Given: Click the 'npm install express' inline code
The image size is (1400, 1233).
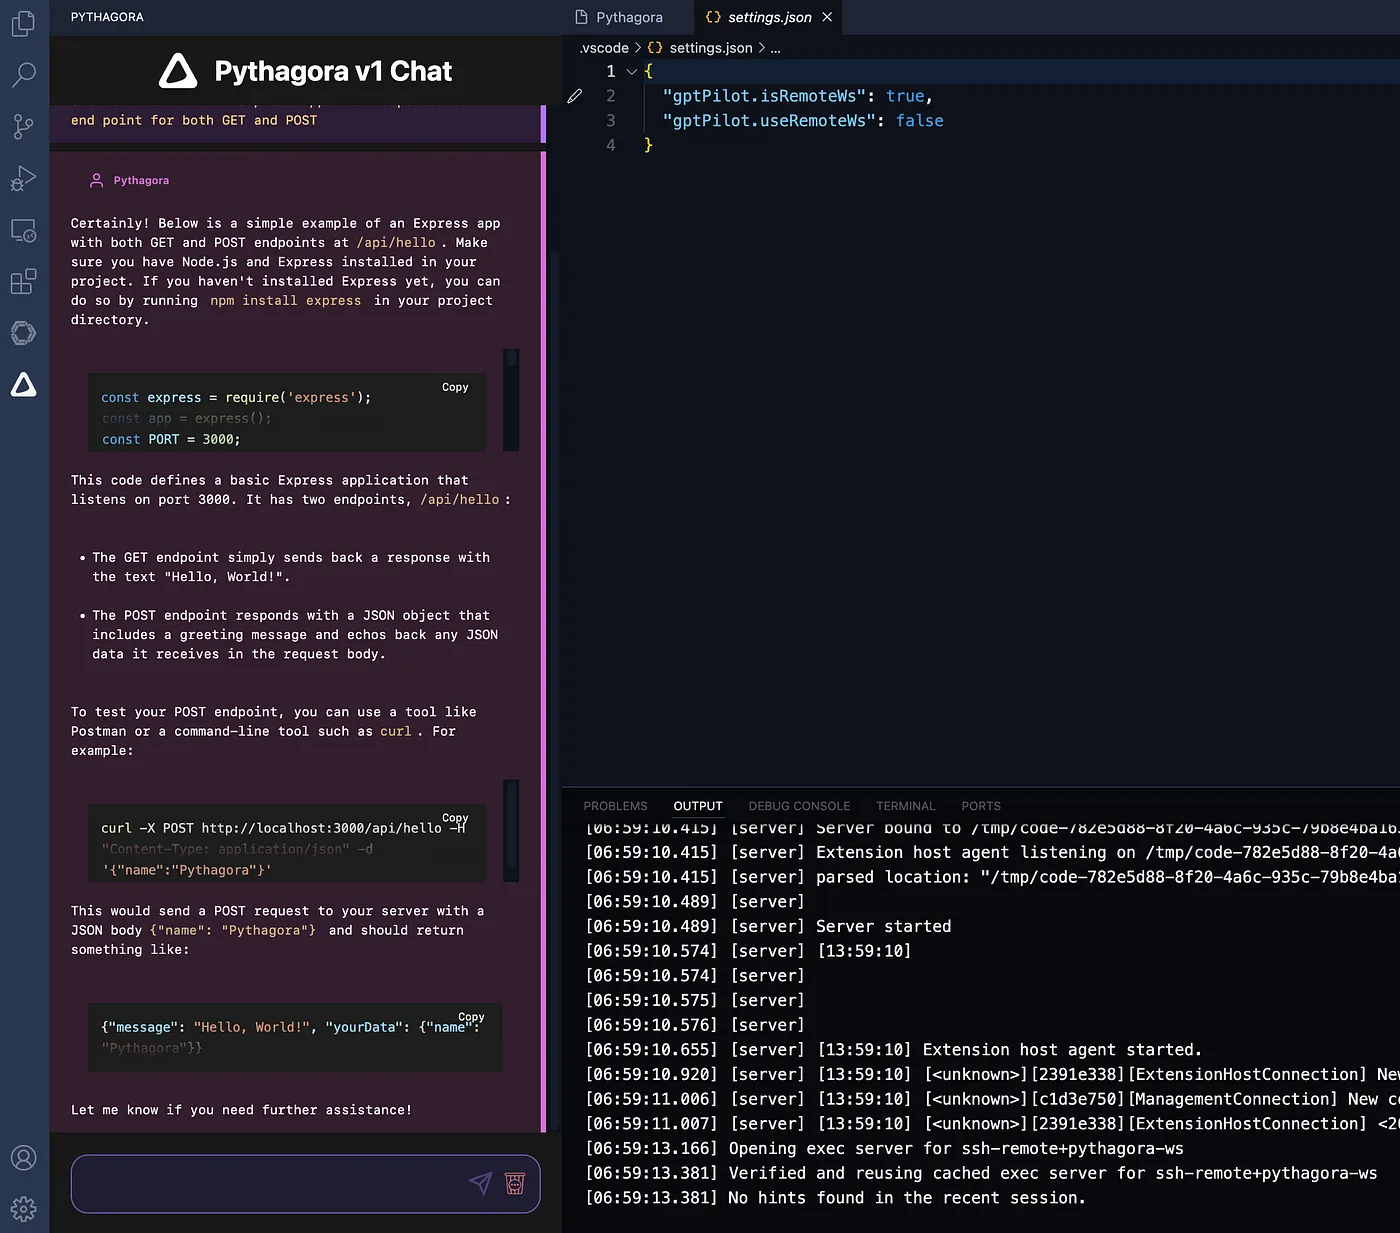Looking at the screenshot, I should (286, 300).
